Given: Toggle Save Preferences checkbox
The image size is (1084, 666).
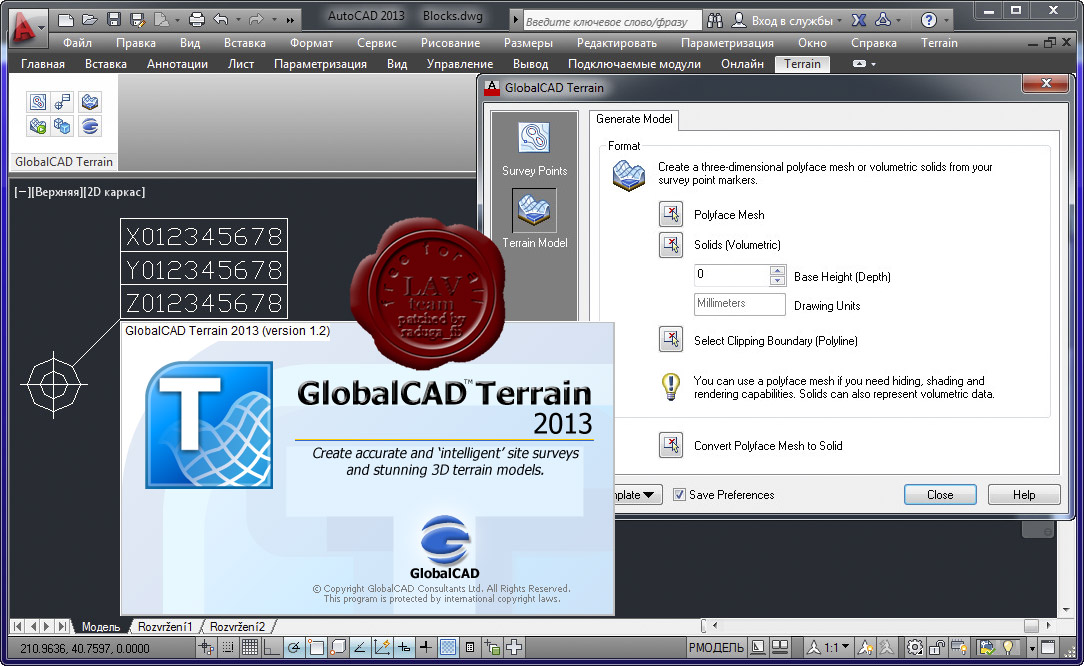Looking at the screenshot, I should [680, 494].
